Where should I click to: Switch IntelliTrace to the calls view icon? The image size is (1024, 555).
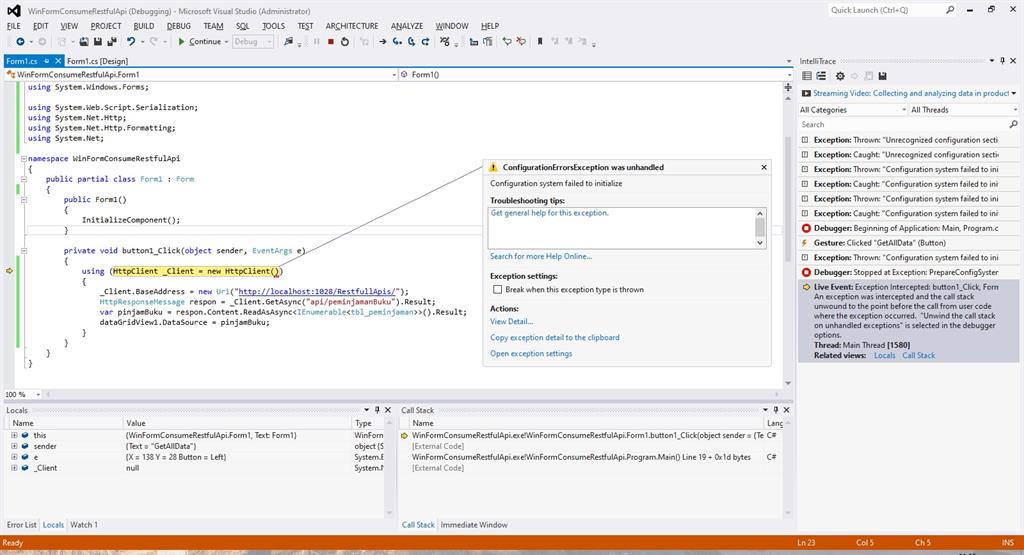click(822, 76)
